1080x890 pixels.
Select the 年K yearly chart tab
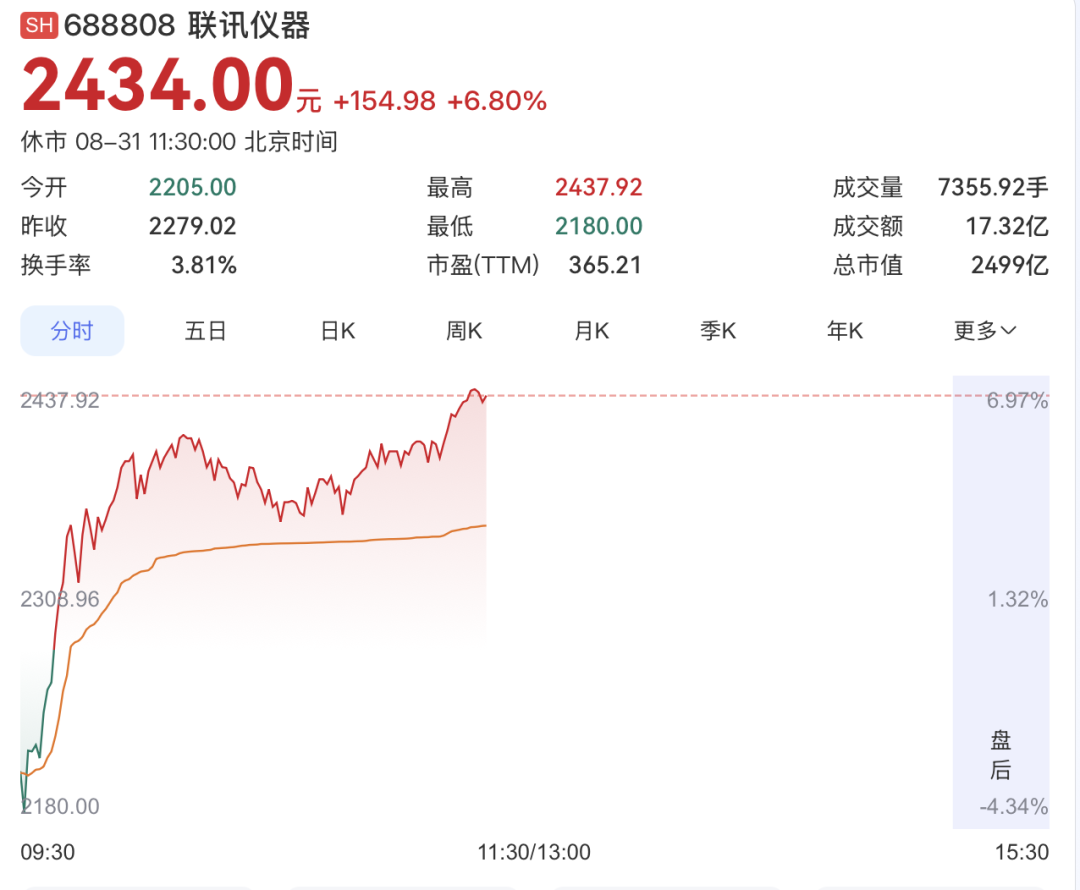844,331
